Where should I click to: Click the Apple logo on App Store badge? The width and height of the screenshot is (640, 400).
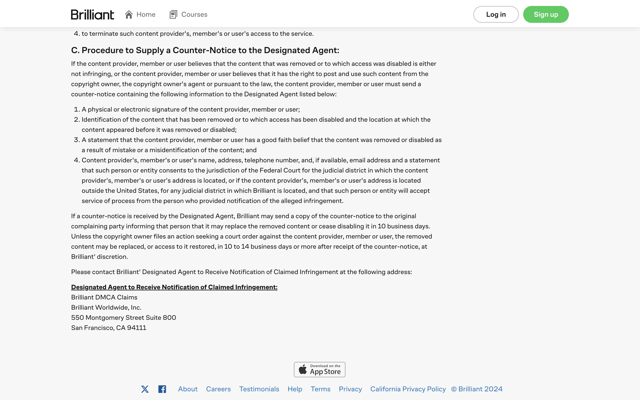[x=302, y=369]
